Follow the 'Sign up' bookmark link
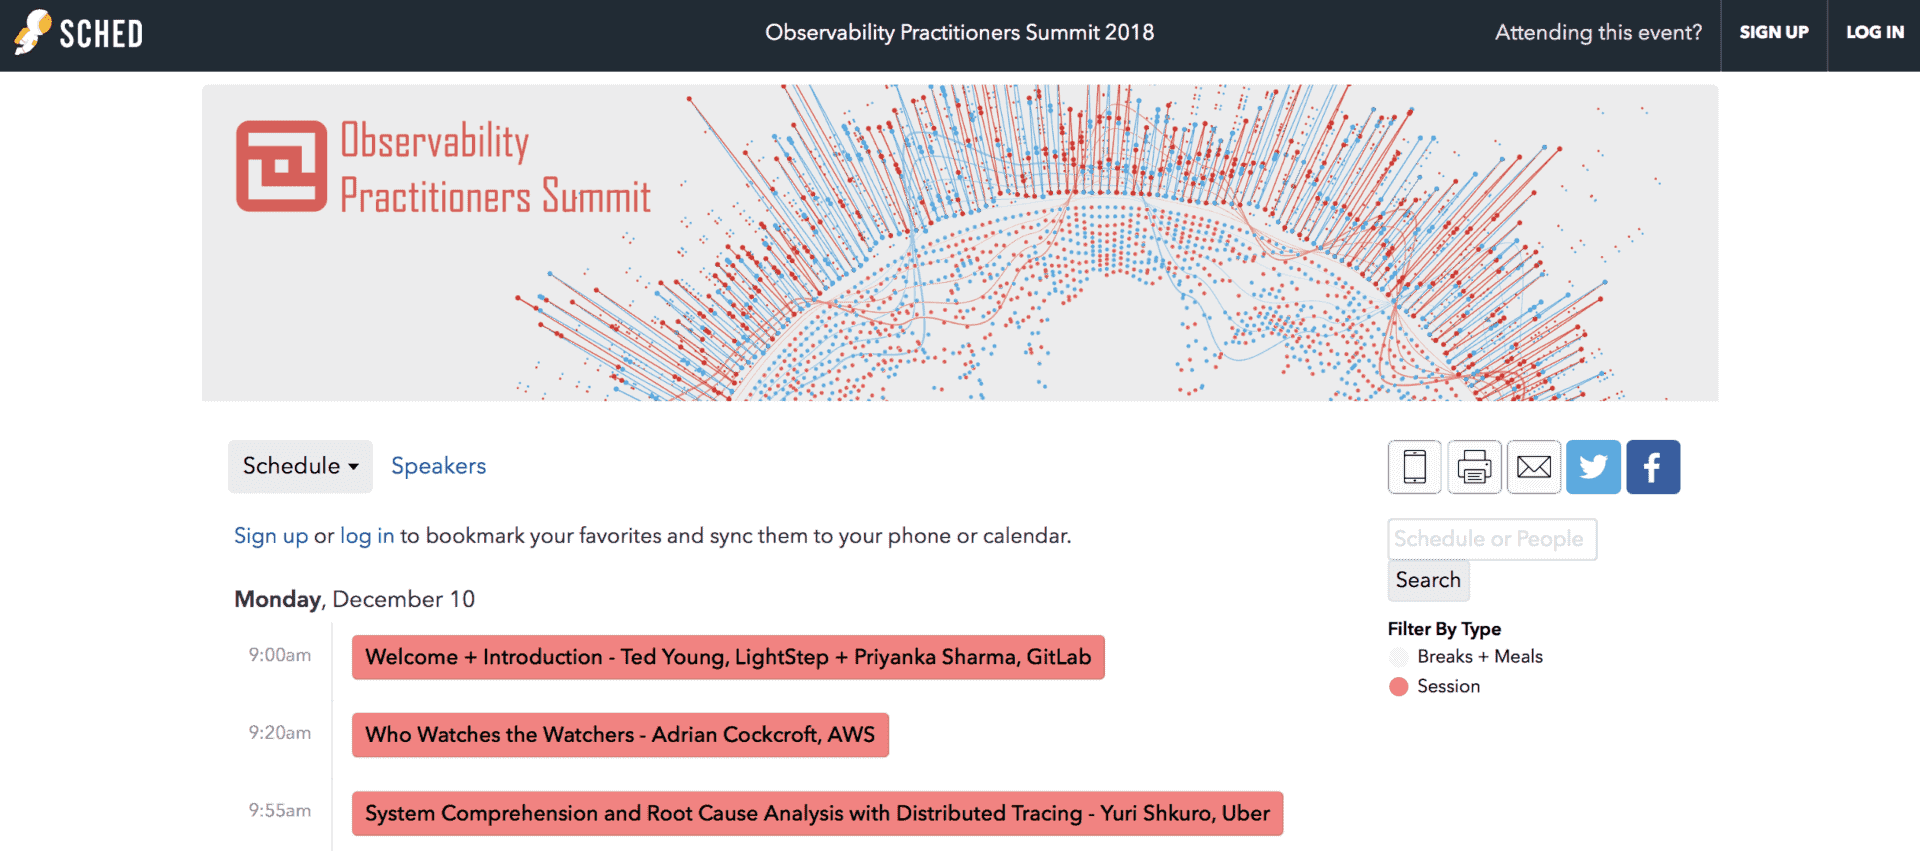 click(271, 536)
